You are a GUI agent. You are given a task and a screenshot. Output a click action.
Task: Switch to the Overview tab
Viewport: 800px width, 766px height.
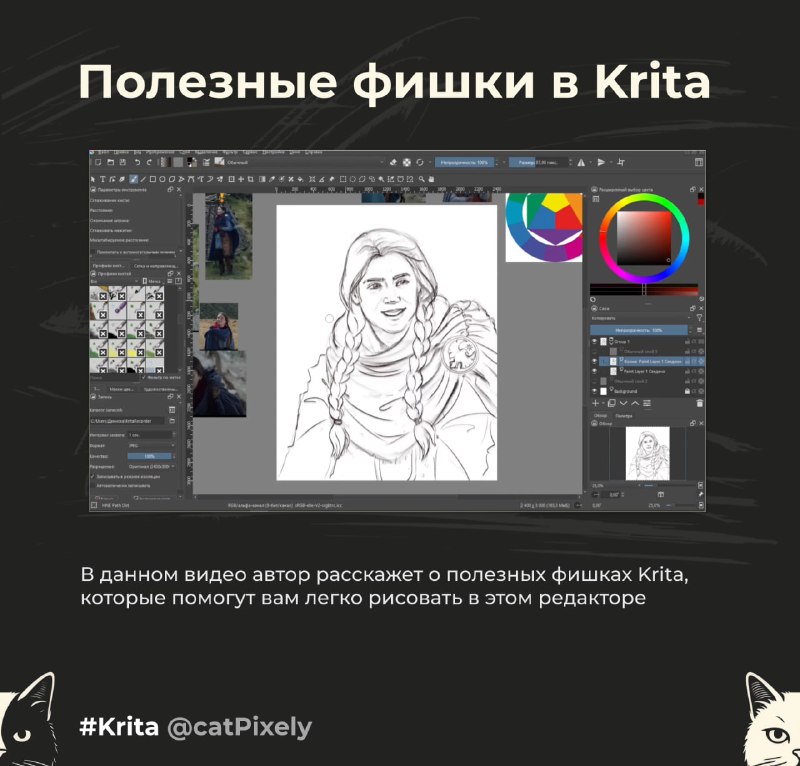tap(601, 416)
